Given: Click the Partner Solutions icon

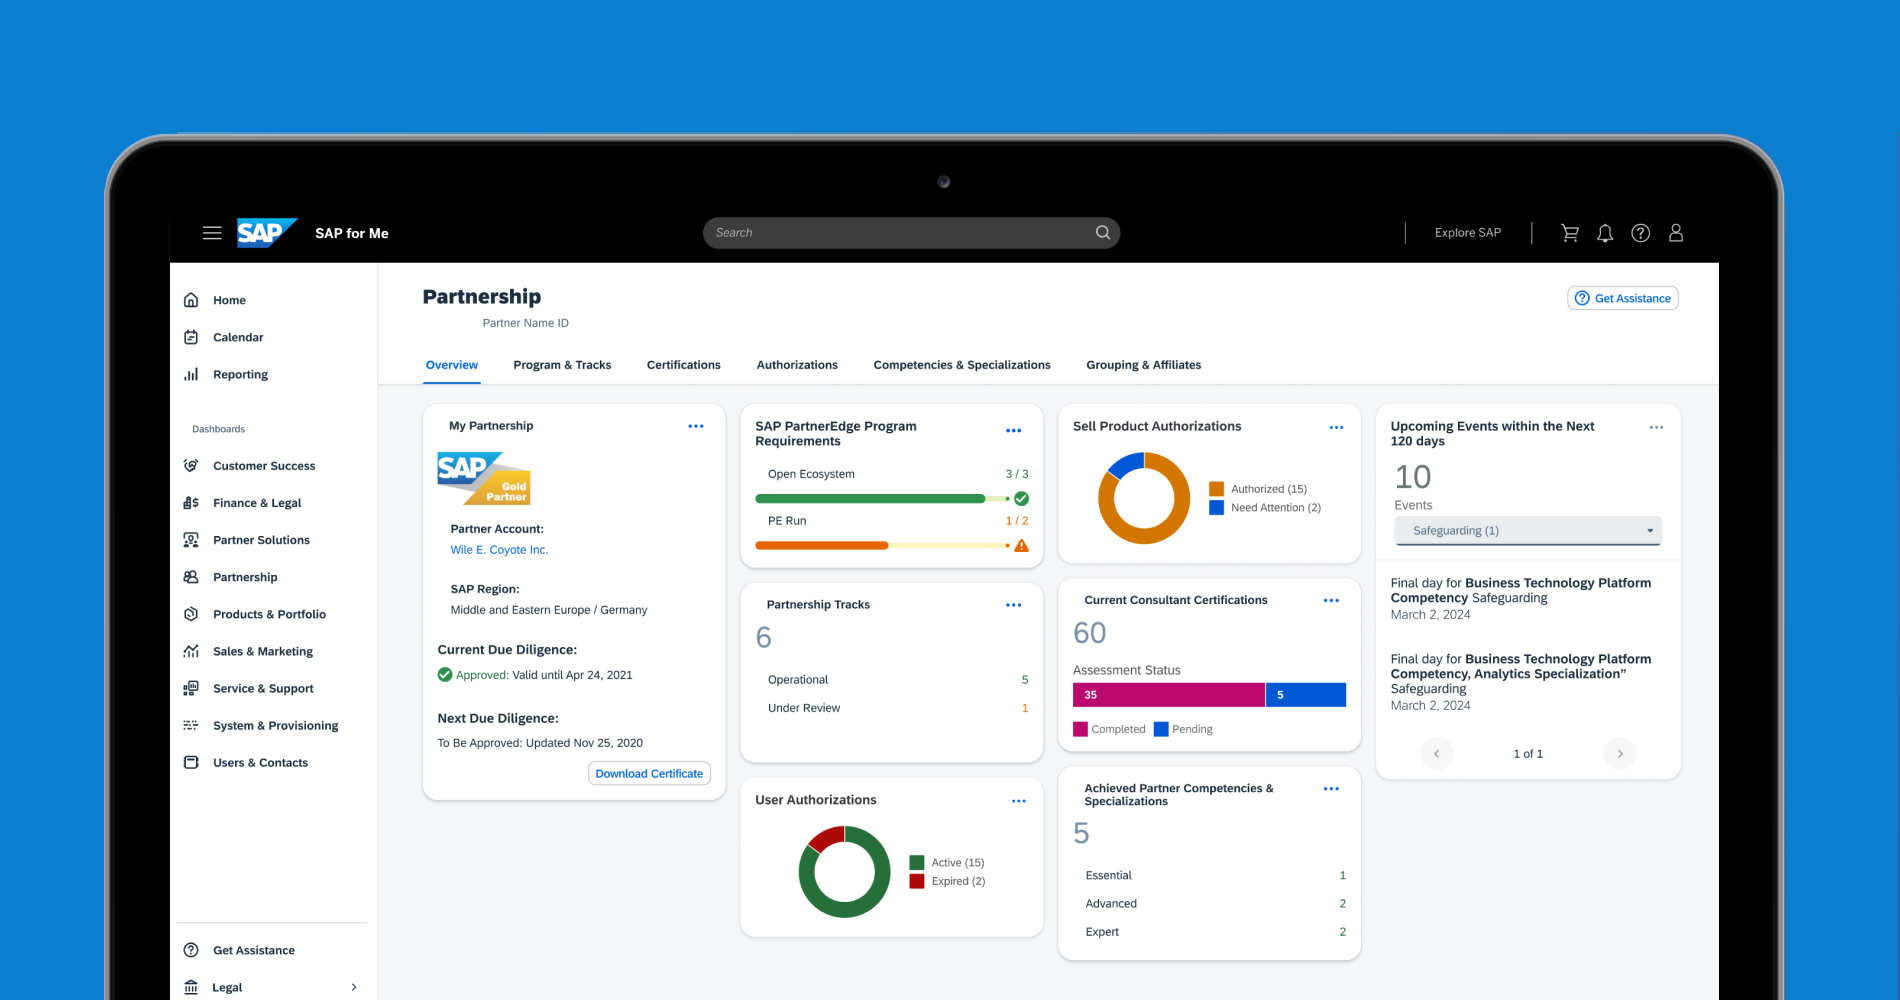Looking at the screenshot, I should point(191,540).
